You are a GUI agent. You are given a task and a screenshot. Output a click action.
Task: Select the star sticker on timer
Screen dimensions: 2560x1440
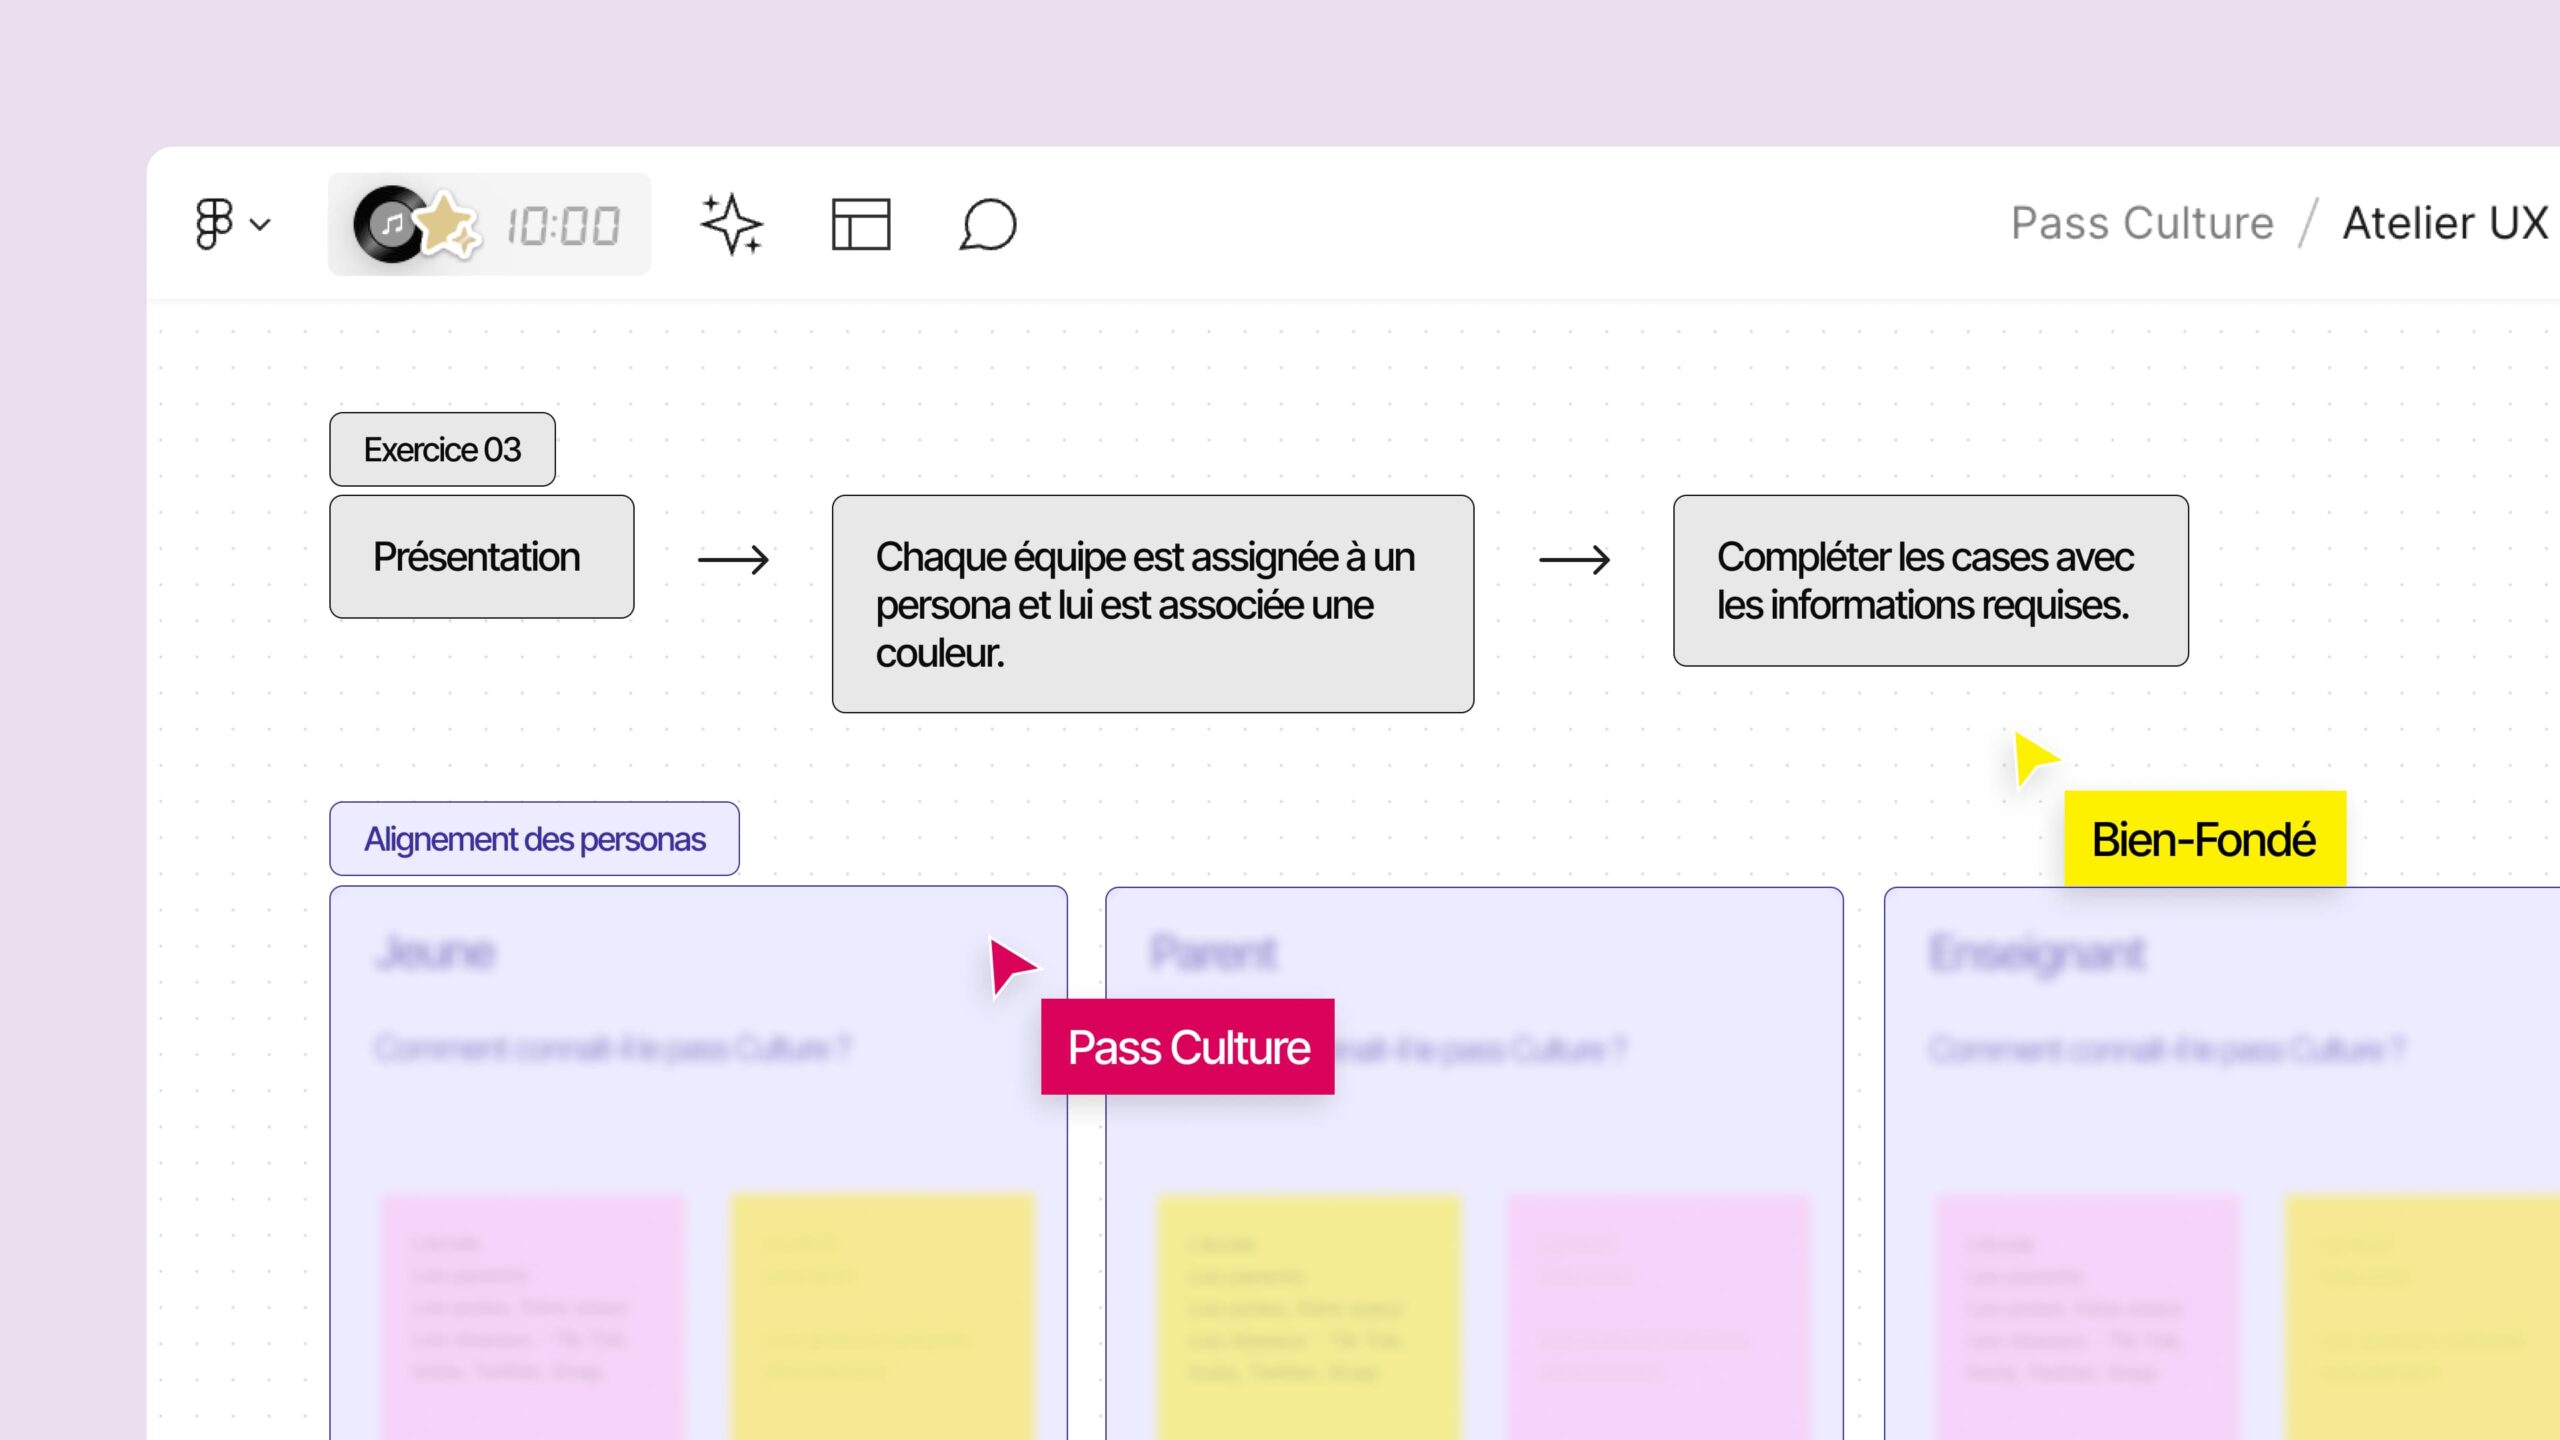point(447,224)
